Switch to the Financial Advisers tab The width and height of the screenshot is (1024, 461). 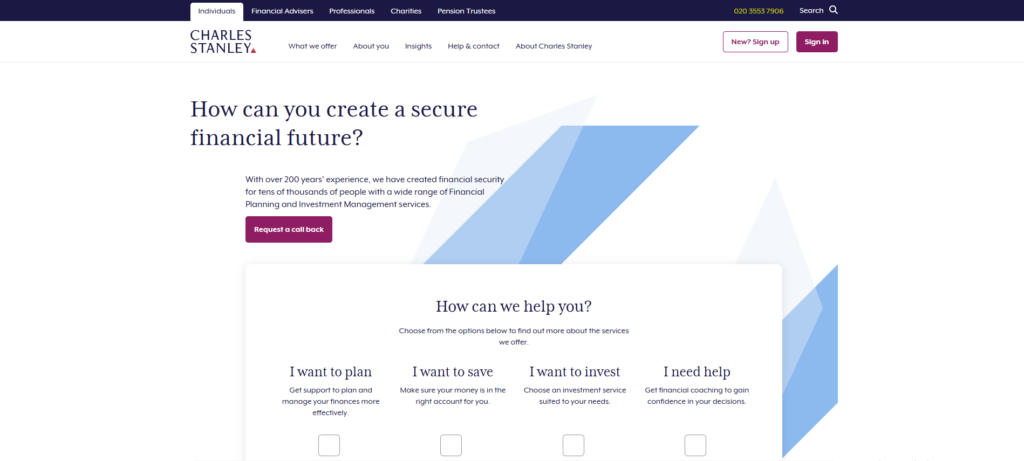tap(282, 11)
